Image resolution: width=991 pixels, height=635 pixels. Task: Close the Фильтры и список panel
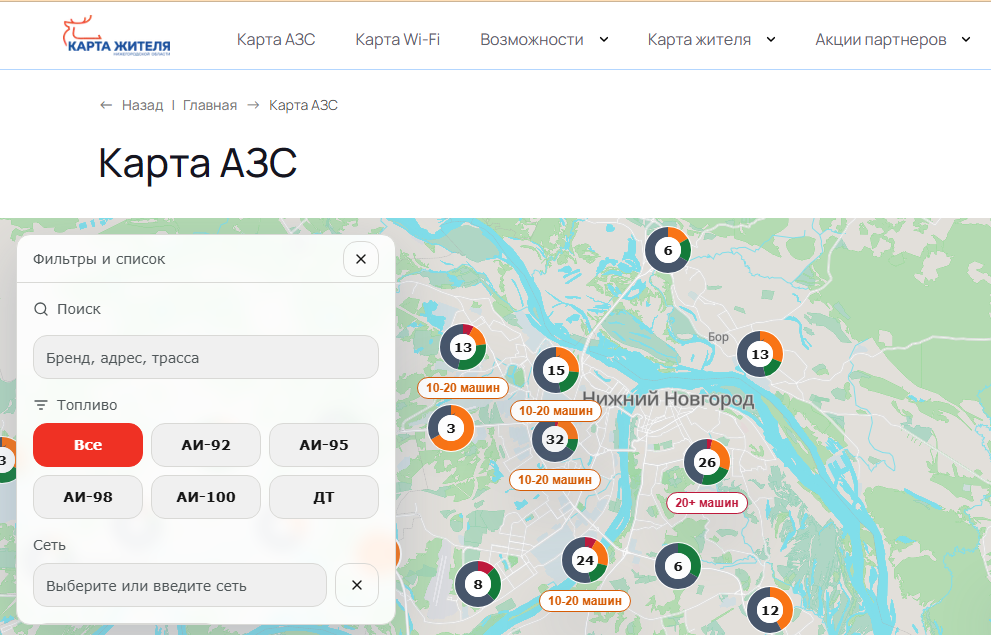(x=361, y=259)
